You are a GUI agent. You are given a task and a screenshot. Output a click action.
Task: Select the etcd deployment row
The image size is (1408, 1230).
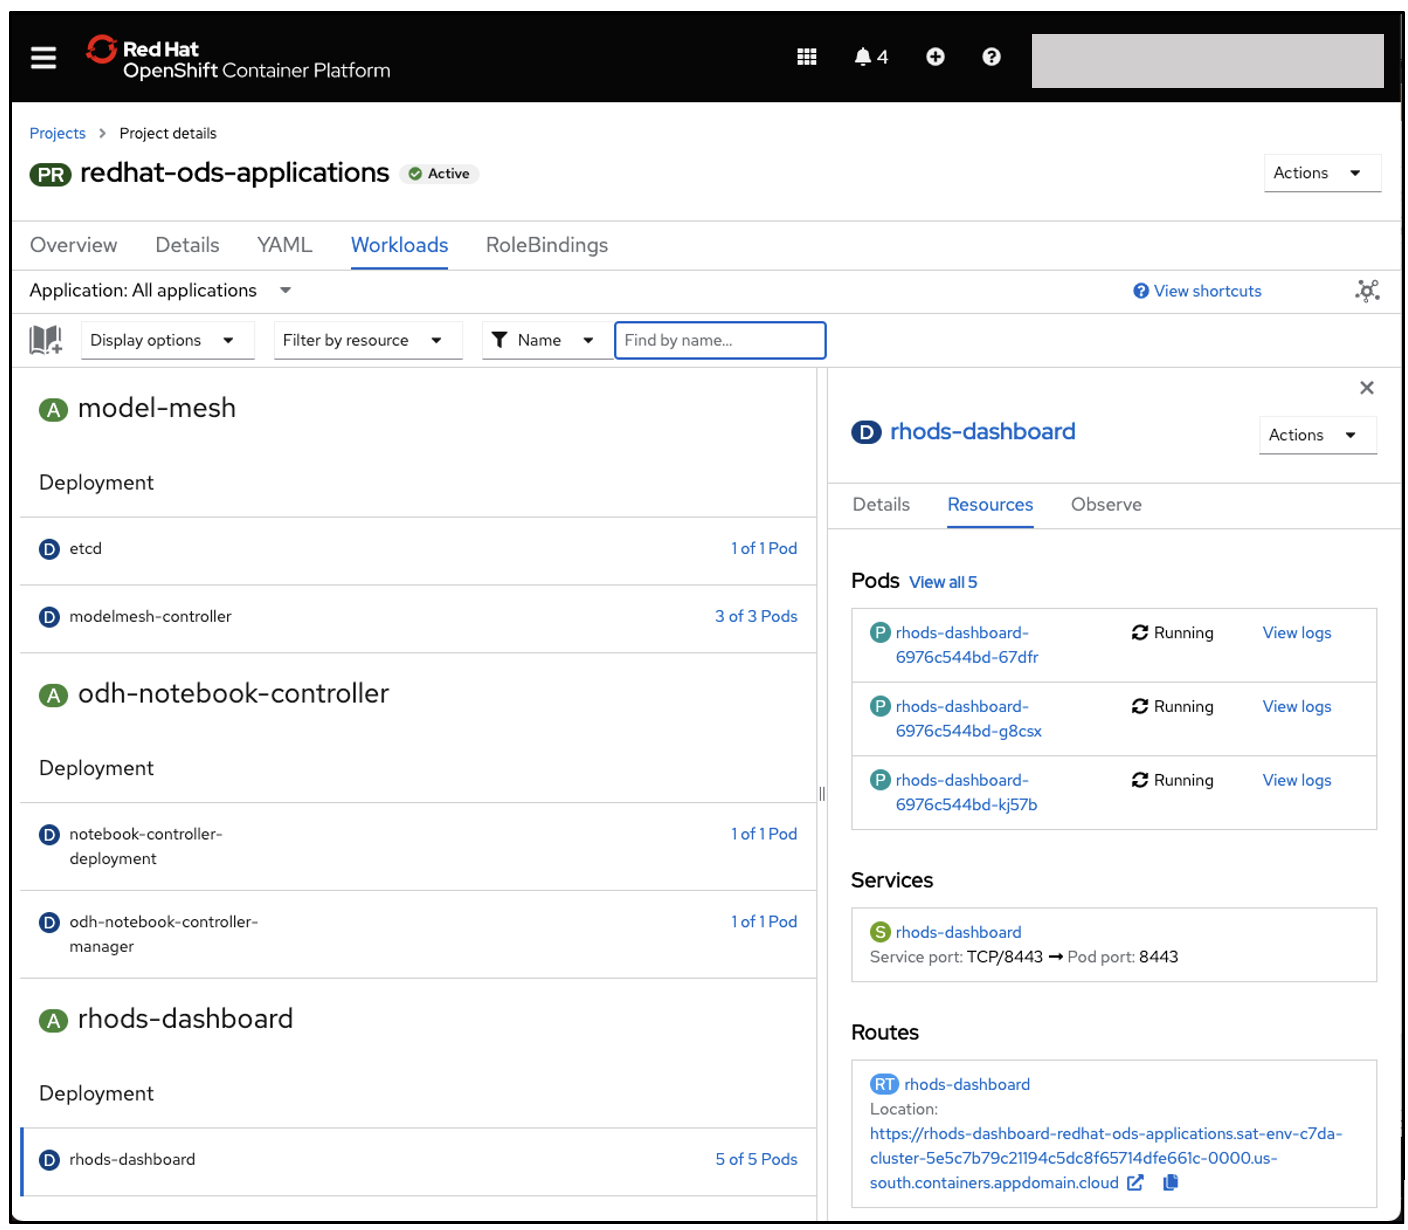pos(418,549)
